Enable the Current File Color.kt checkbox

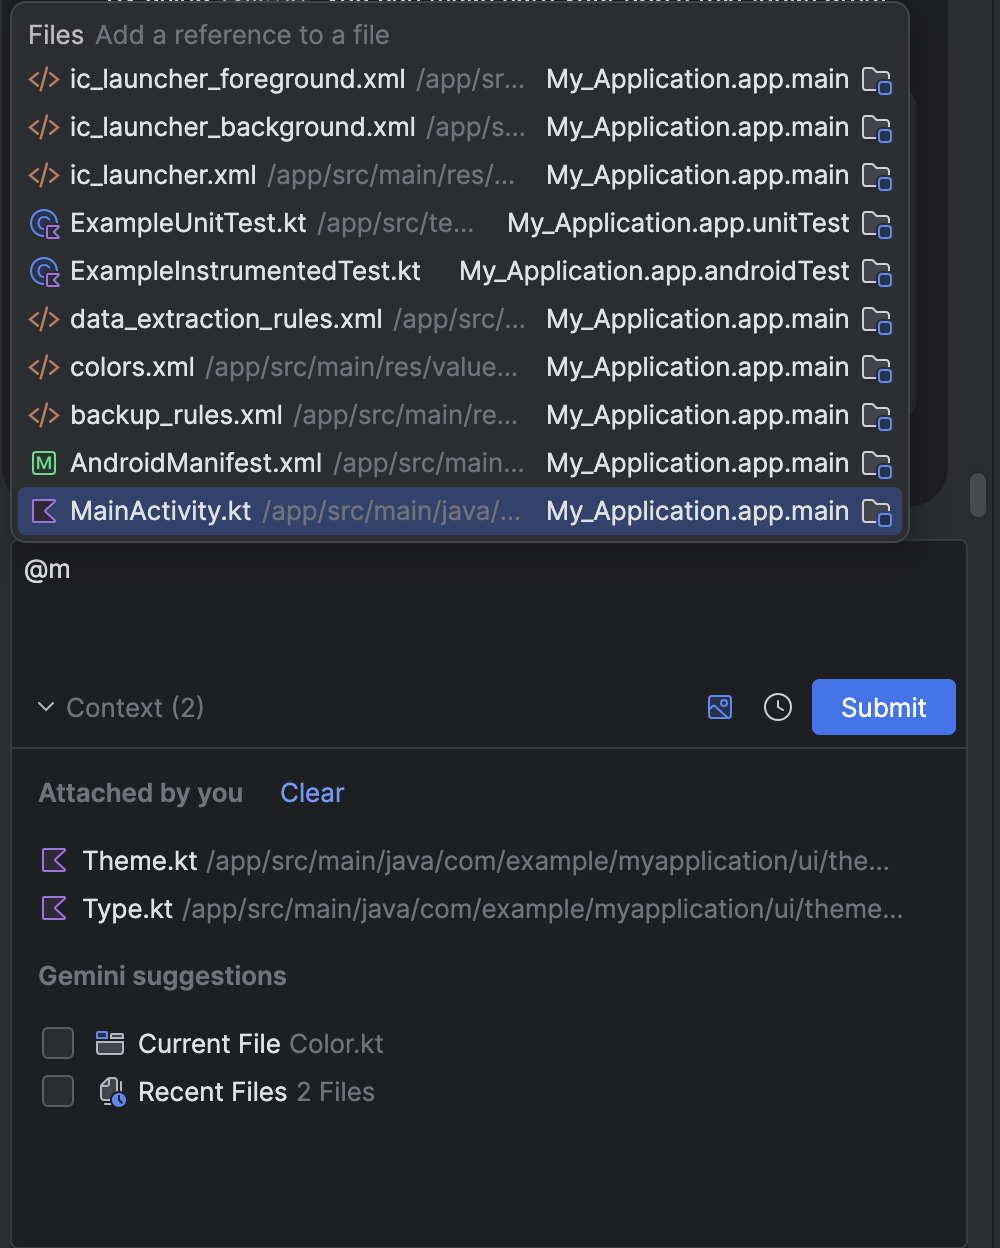[58, 1043]
